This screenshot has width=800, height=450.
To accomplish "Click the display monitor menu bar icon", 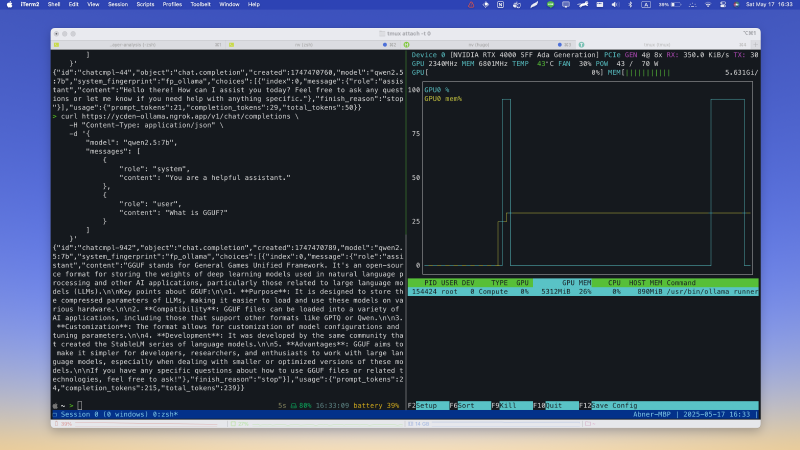I will tap(566, 5).
